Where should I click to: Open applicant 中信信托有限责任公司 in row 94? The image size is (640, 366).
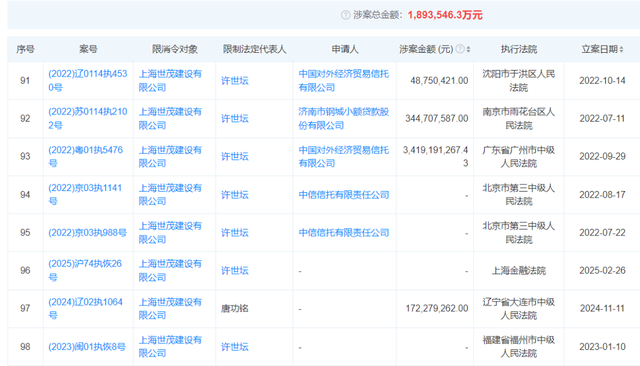coord(344,195)
